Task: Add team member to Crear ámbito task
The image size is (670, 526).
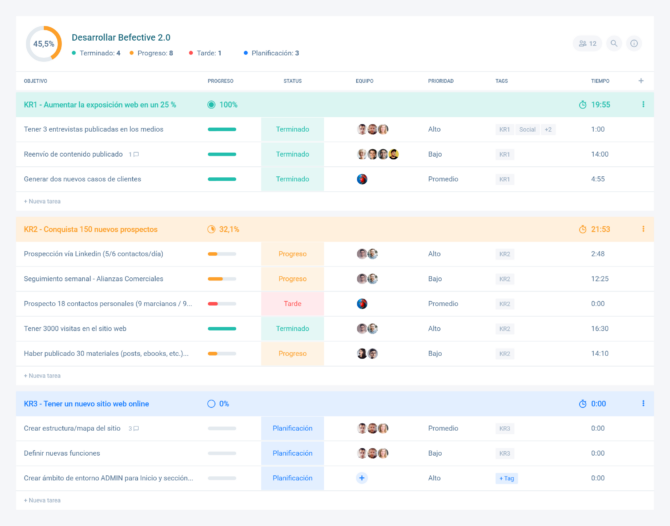Action: tap(362, 478)
